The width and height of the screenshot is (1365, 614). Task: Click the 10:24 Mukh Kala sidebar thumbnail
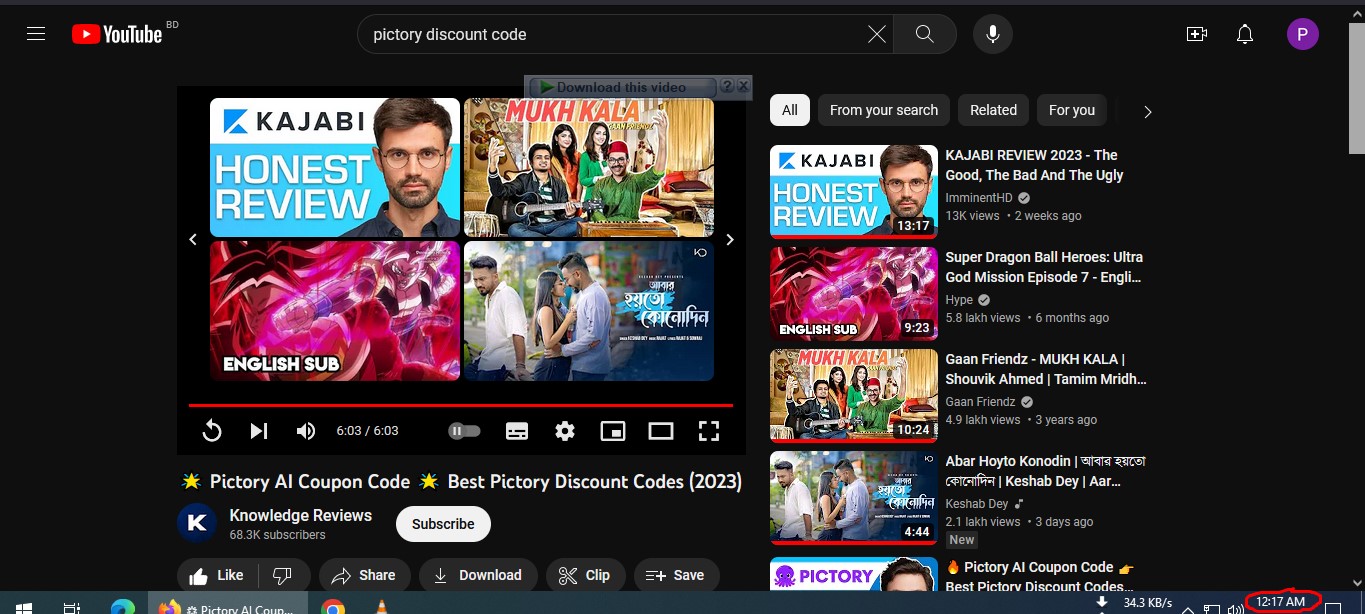[854, 396]
